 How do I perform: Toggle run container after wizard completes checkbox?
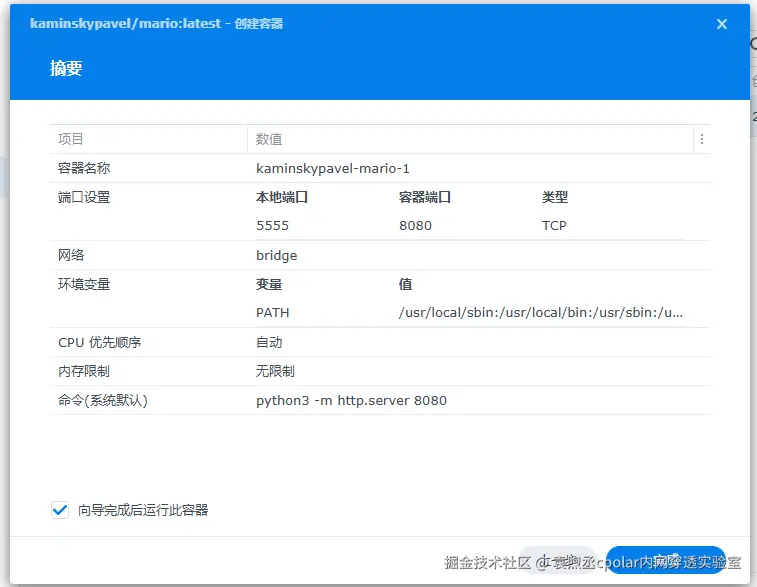tap(60, 510)
